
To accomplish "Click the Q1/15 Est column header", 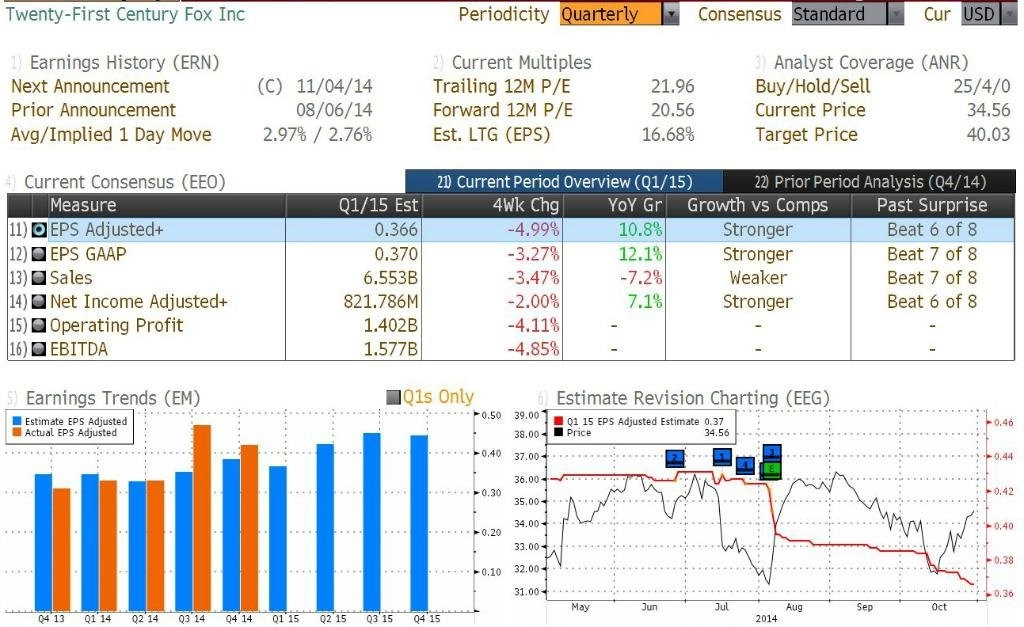I will (x=353, y=205).
